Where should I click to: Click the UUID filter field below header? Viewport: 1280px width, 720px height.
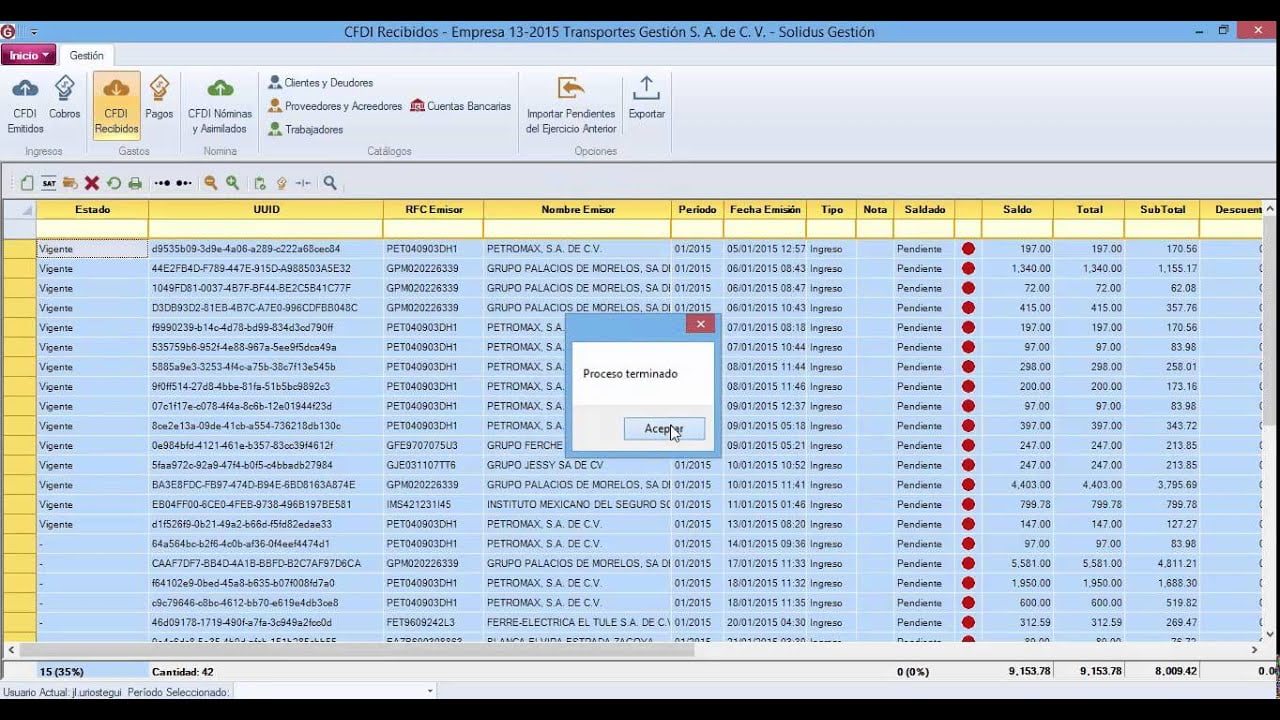tap(265, 229)
